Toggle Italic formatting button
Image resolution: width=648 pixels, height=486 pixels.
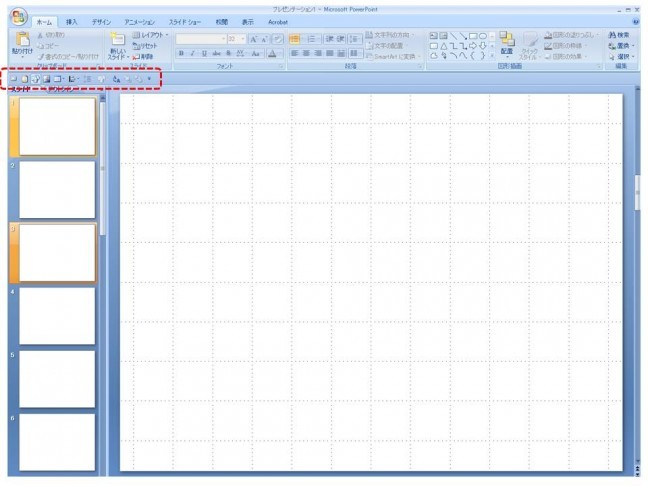(x=192, y=53)
